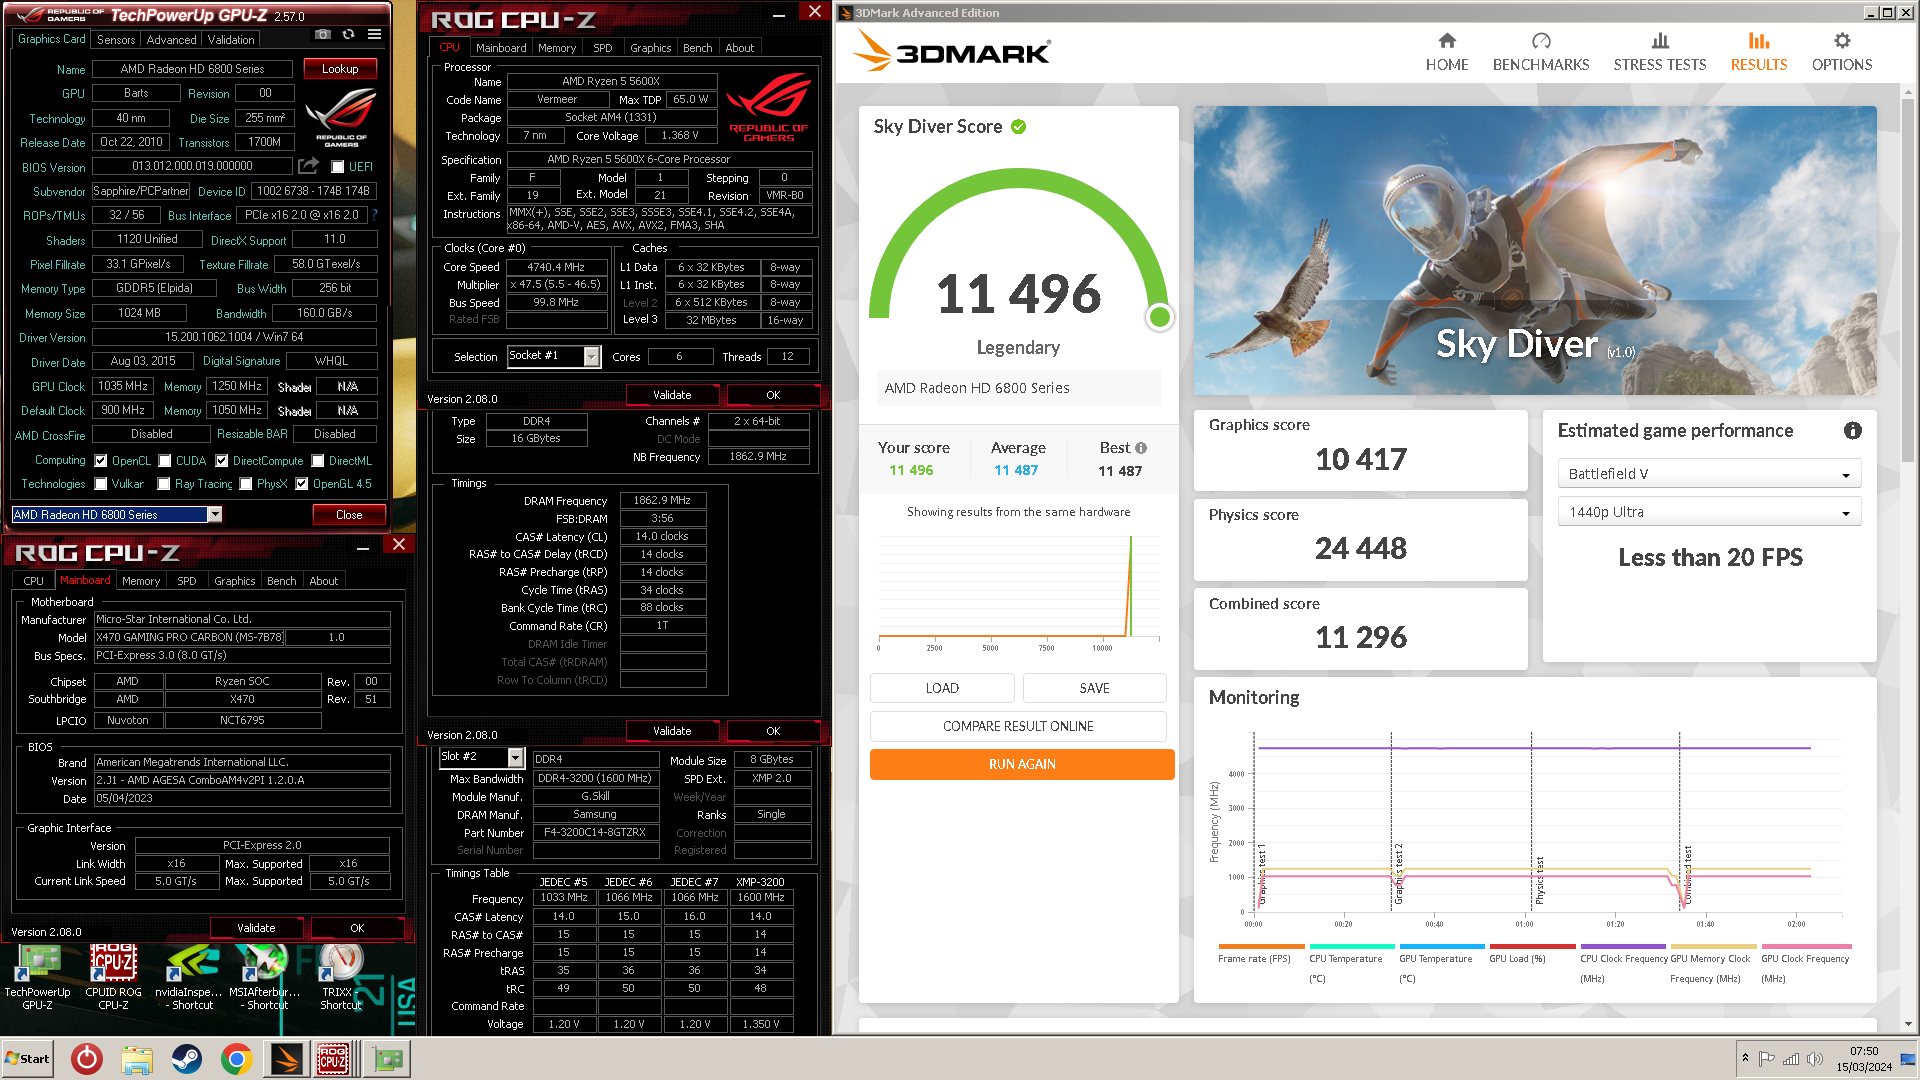Click Validate in lower-left CPU-Z window
This screenshot has width=1920, height=1080.
click(x=256, y=928)
